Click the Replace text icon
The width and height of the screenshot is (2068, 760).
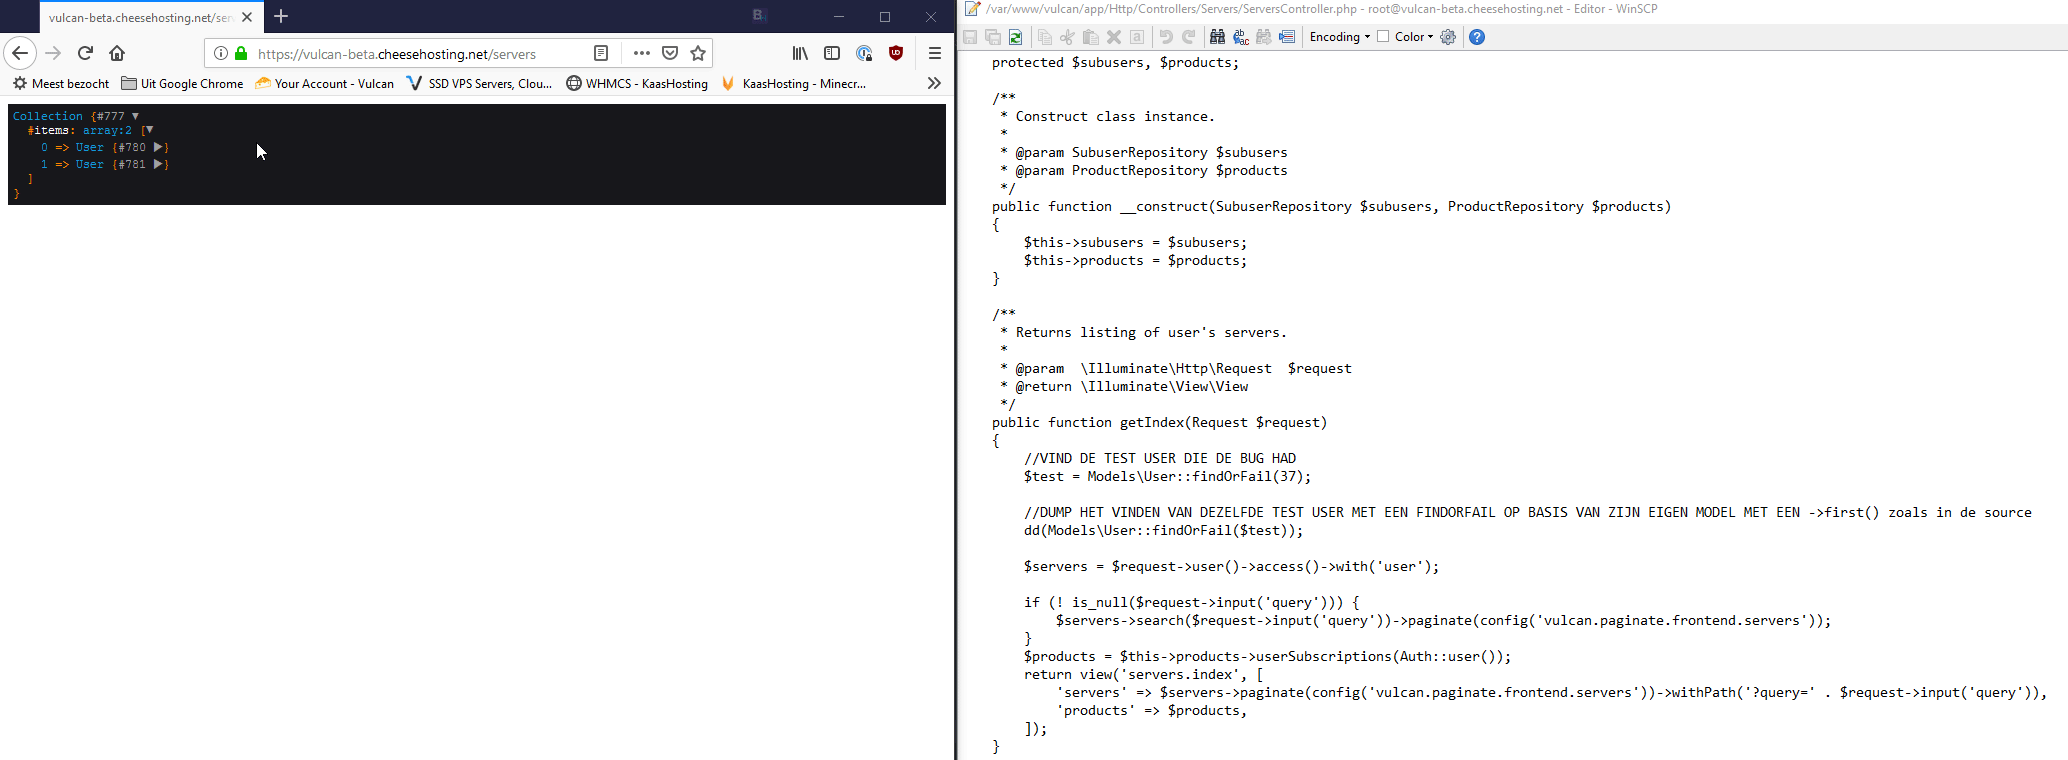coord(1241,37)
